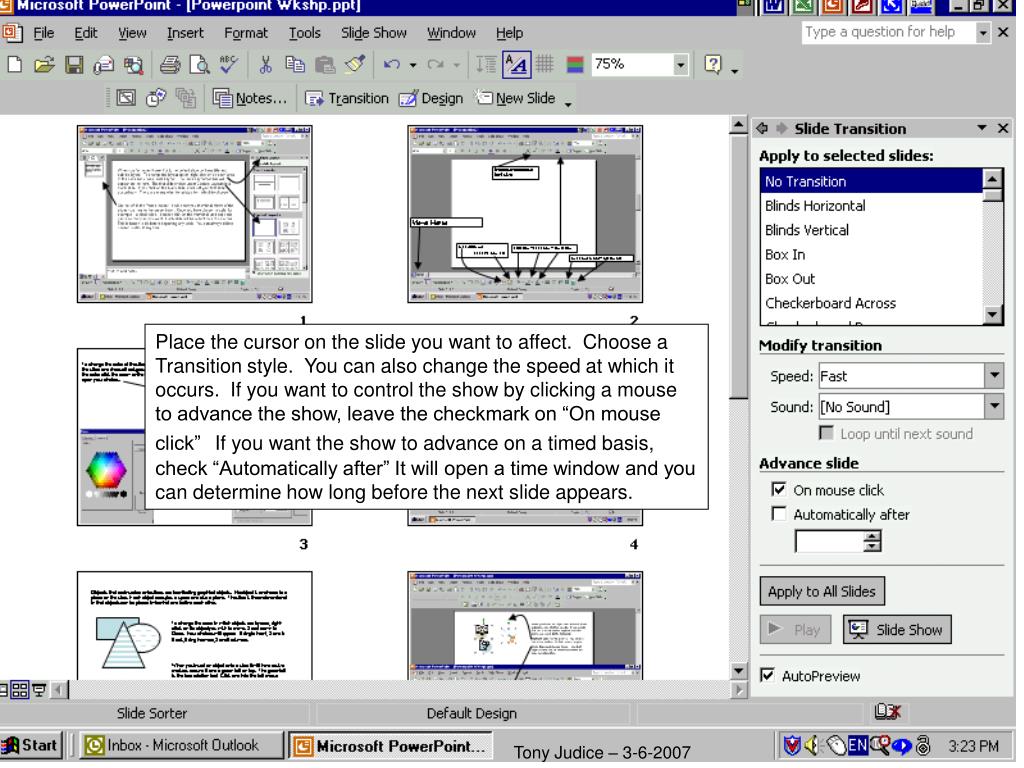
Task: Click the Design toolbar button
Action: point(431,98)
